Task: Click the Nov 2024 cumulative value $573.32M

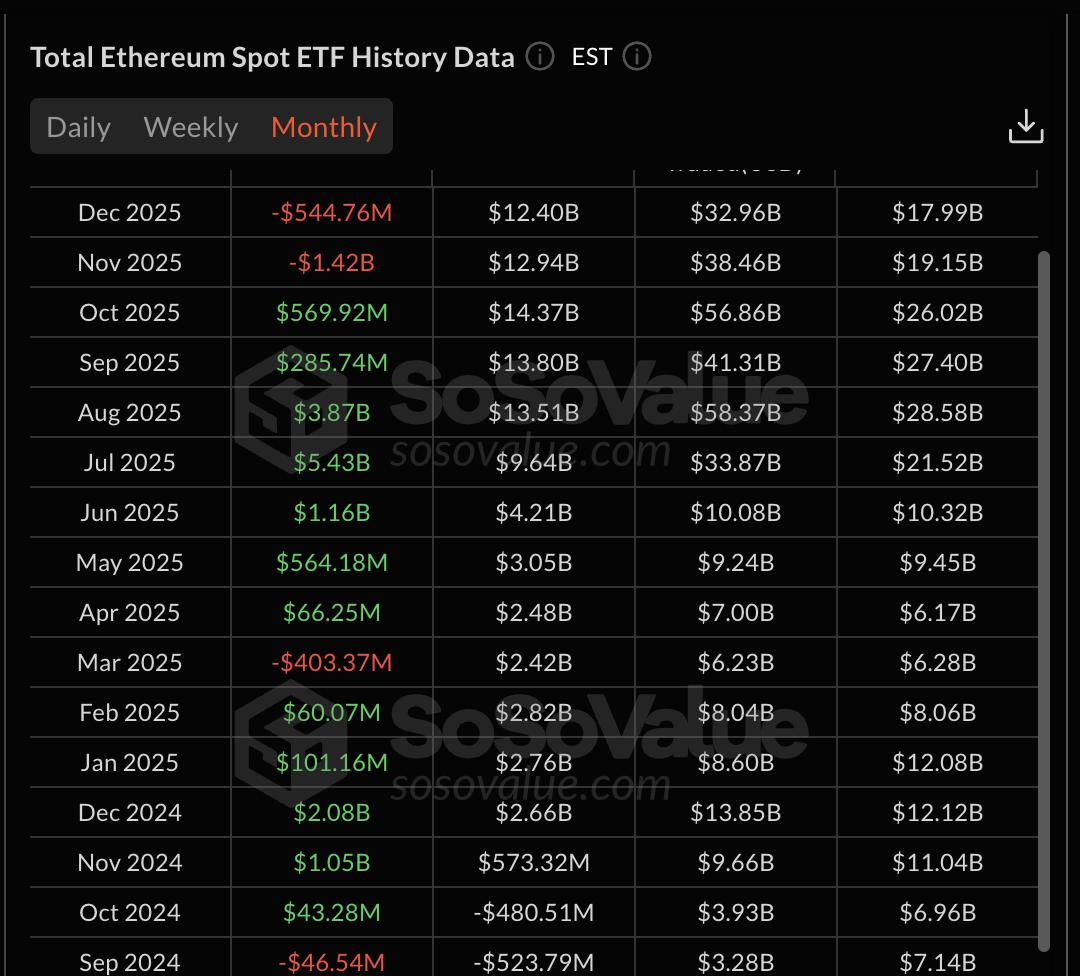Action: [x=534, y=862]
